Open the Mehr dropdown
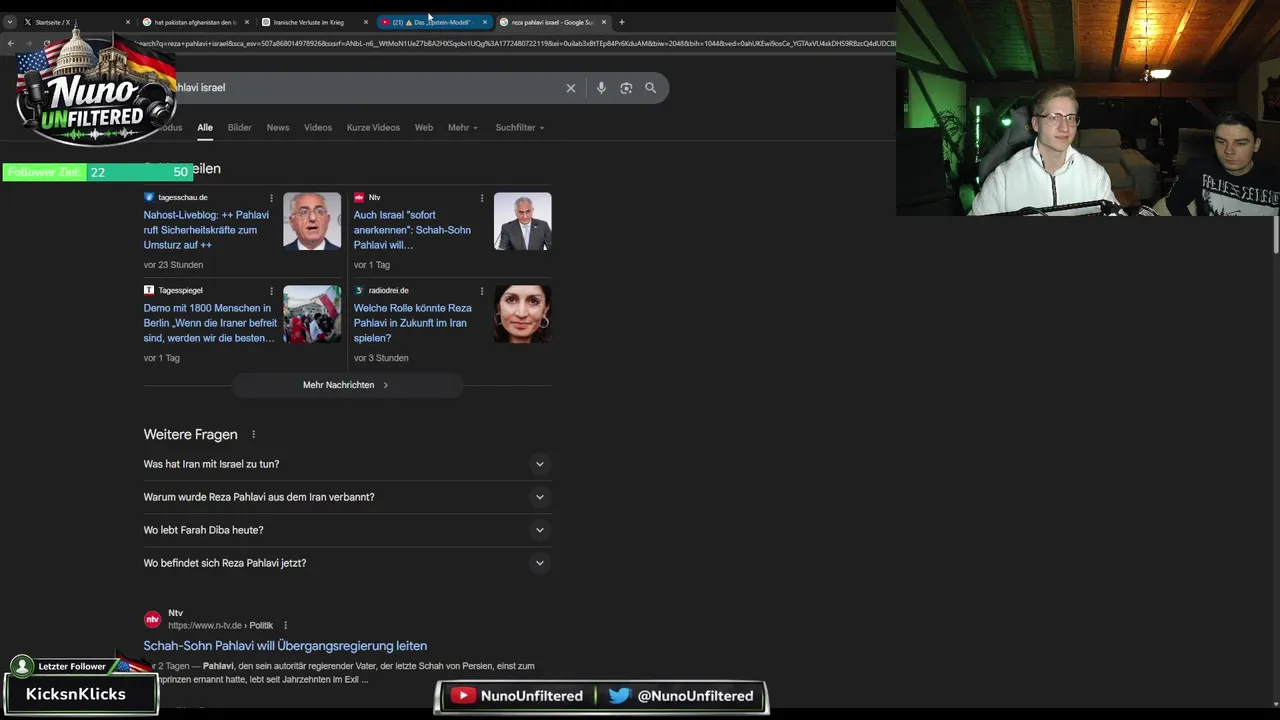 point(463,128)
